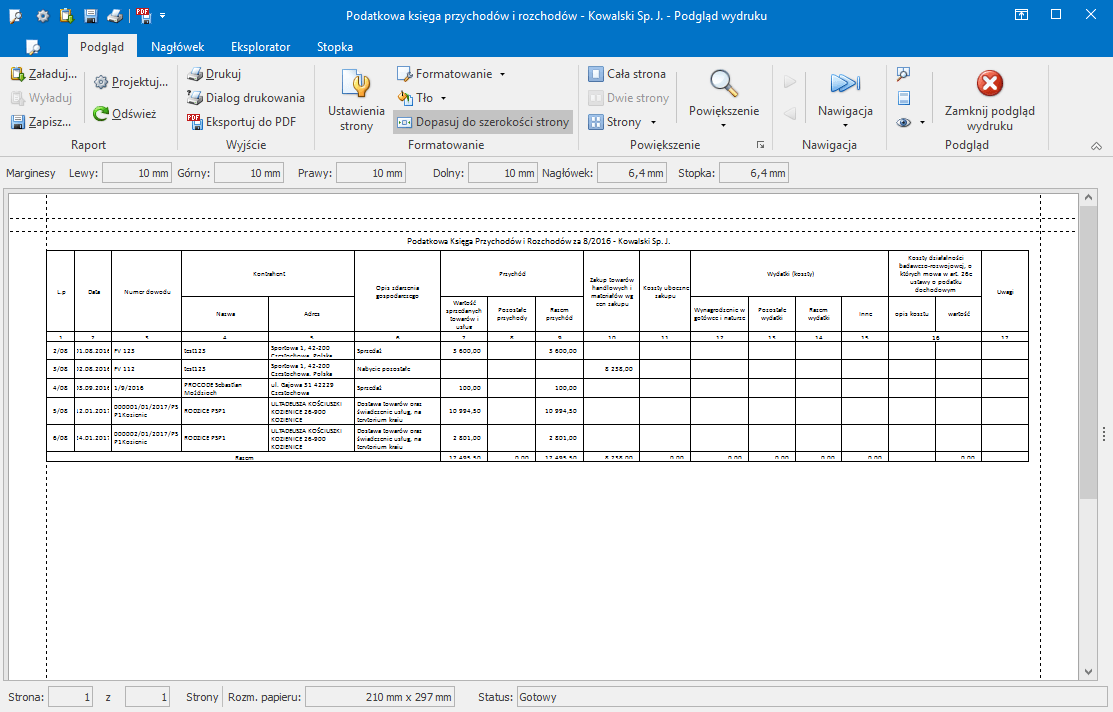Click the PDF save icon in quick access toolbar

(x=143, y=15)
